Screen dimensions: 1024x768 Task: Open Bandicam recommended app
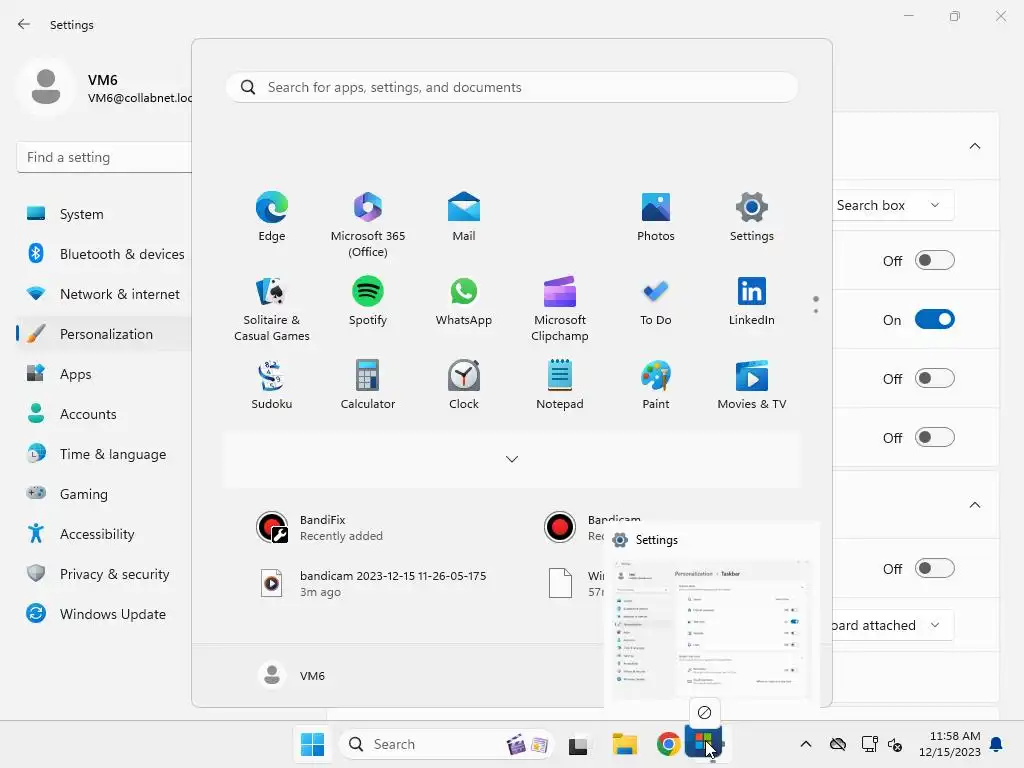click(571, 528)
